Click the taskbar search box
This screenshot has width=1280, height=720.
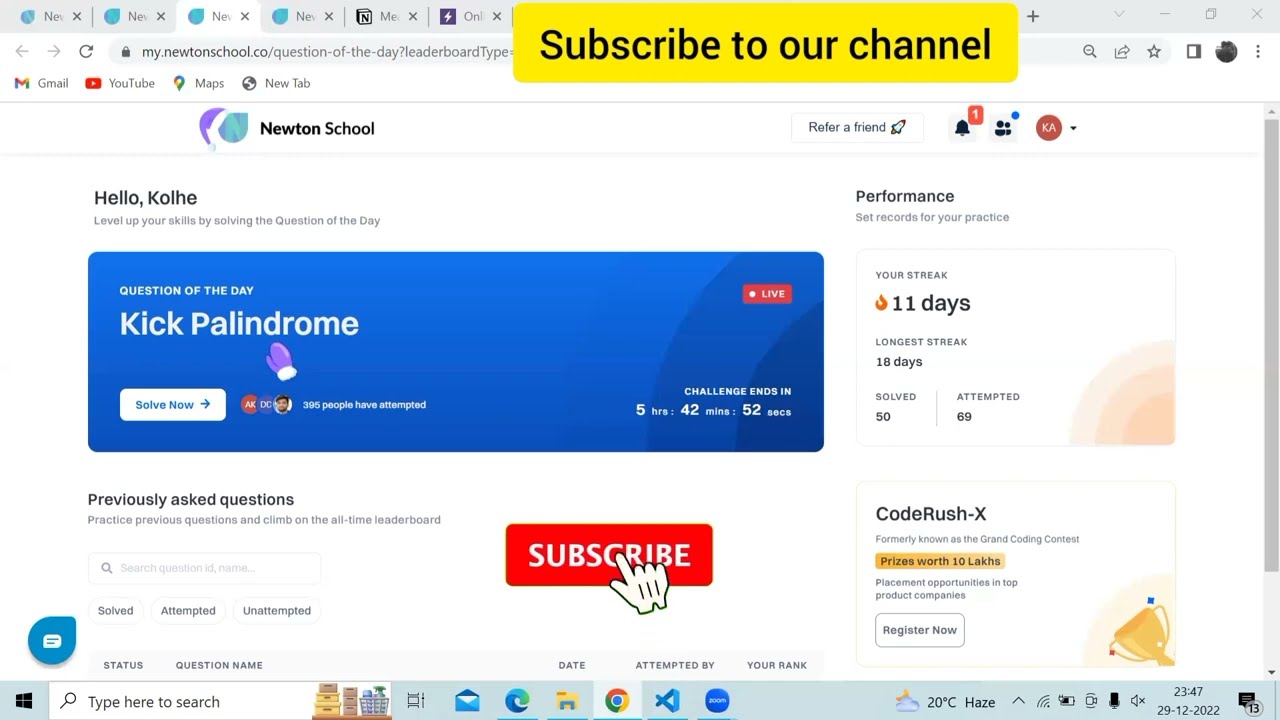pos(220,701)
